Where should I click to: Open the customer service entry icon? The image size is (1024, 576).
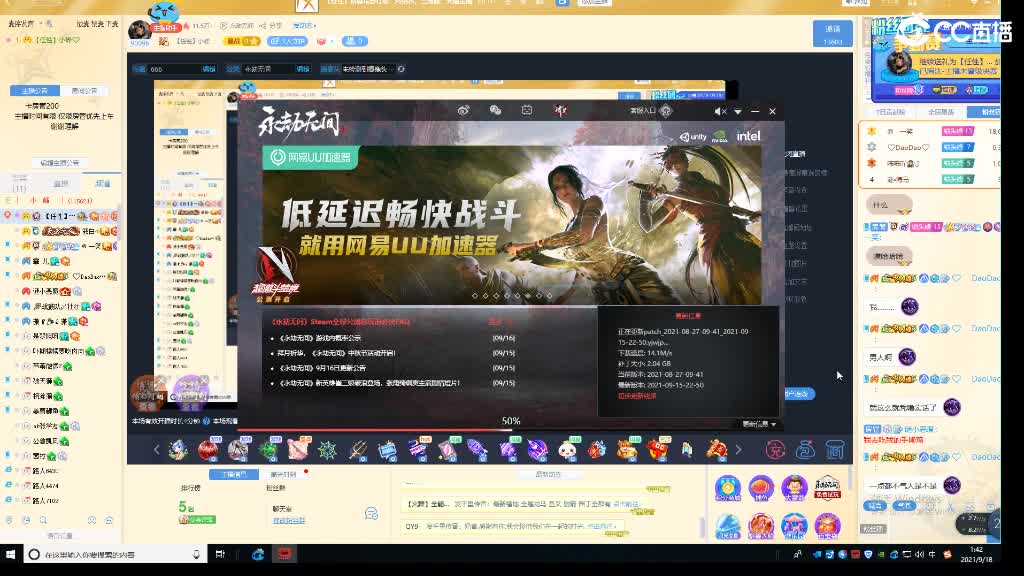tap(665, 111)
